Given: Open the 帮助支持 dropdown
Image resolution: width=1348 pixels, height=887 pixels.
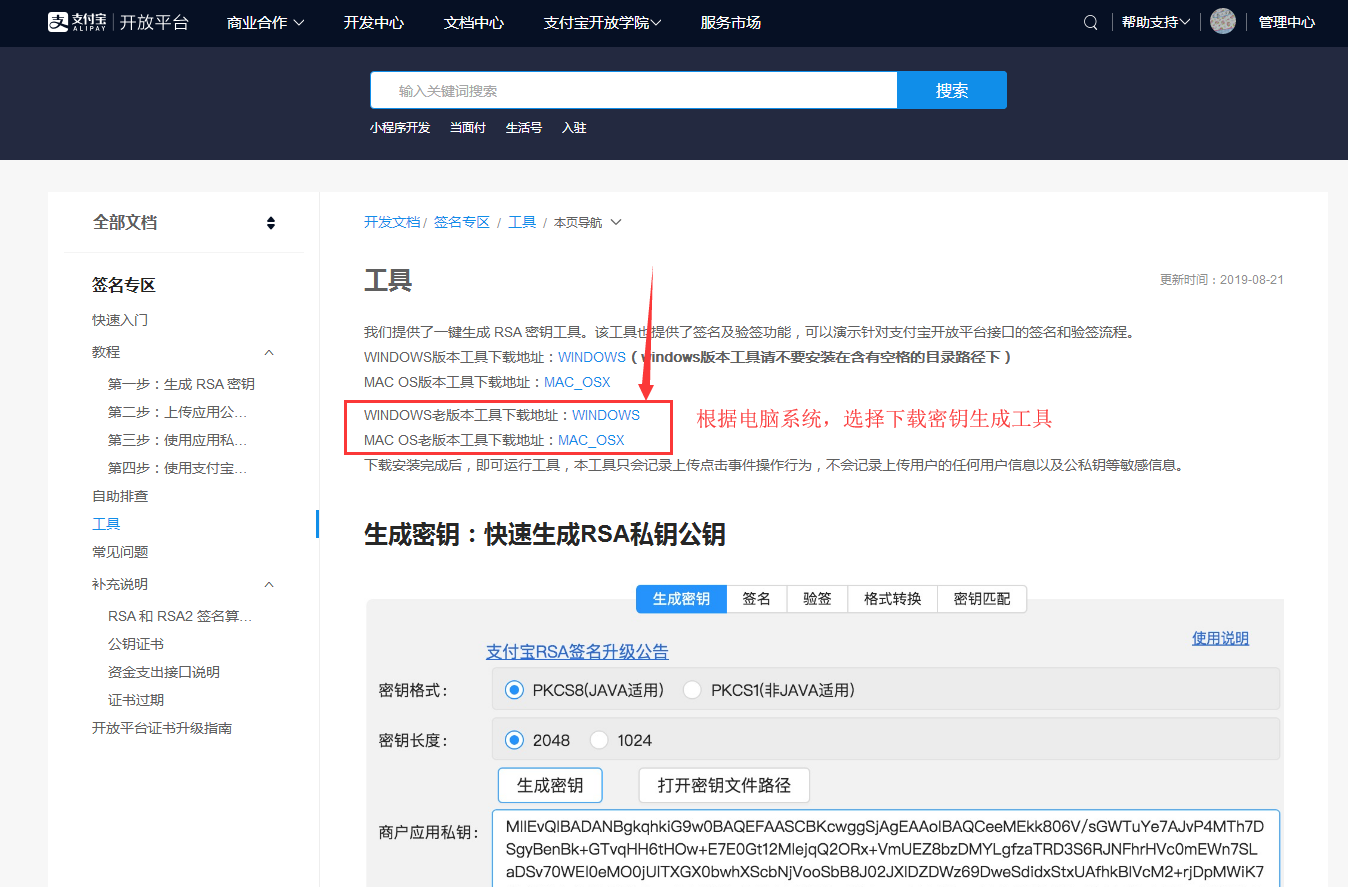Looking at the screenshot, I should click(1155, 22).
